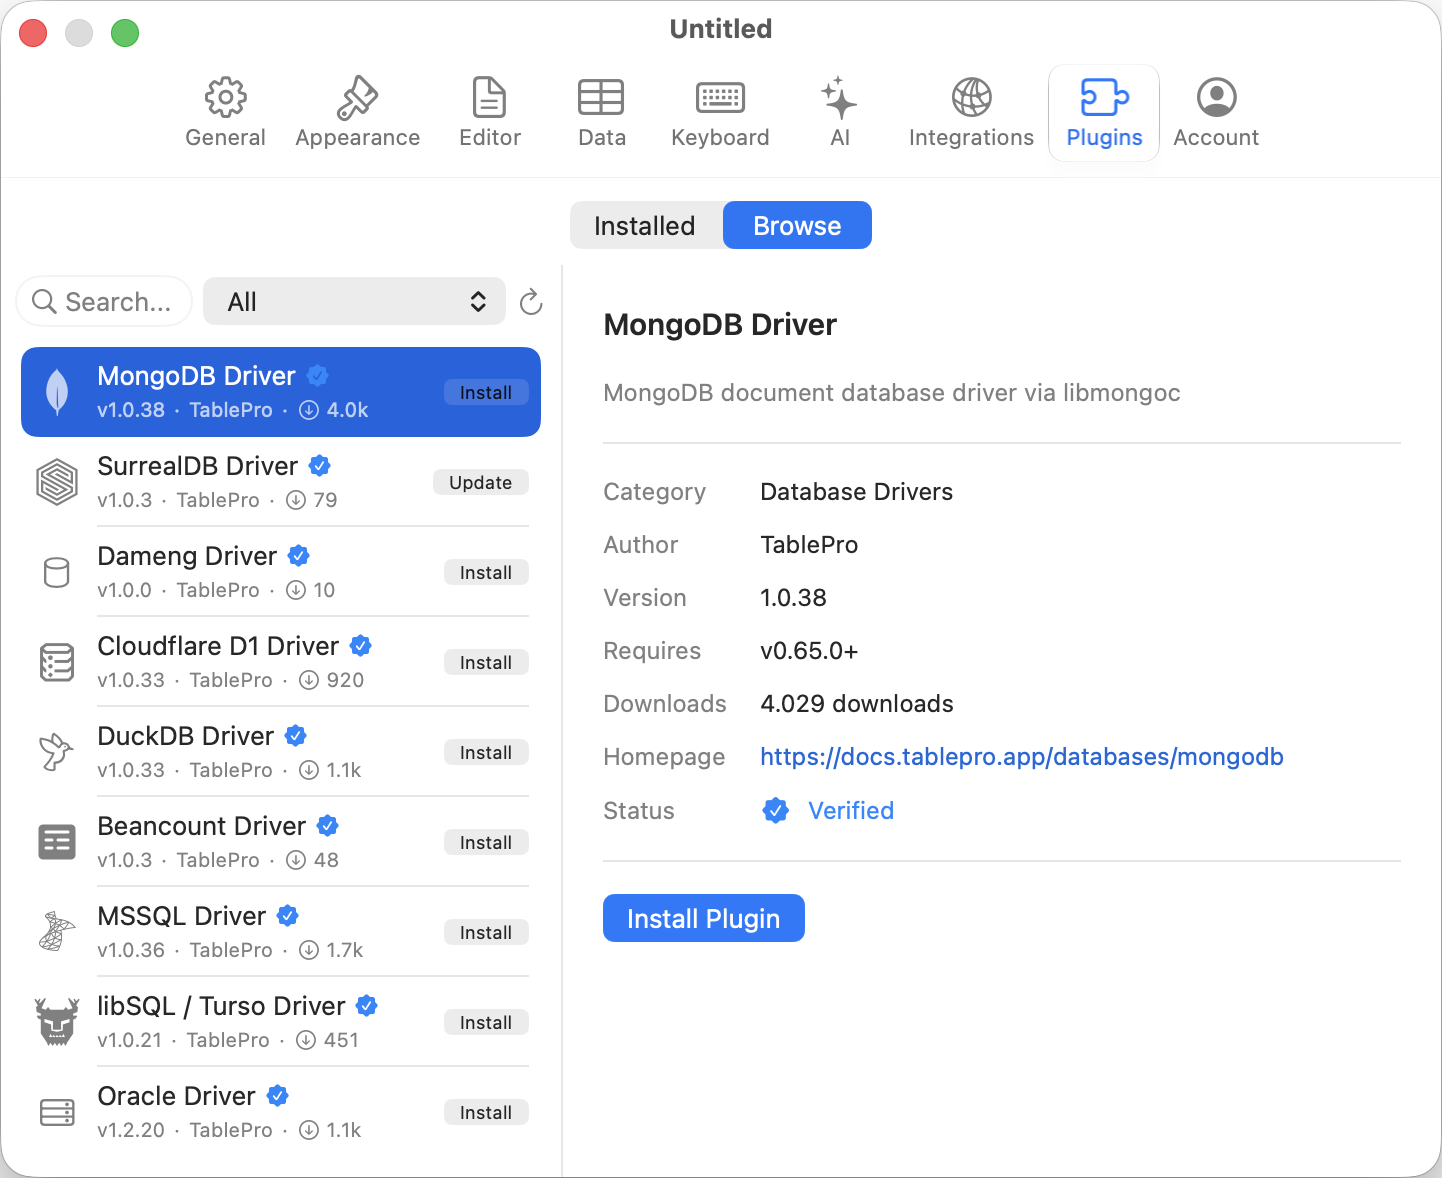
Task: Click the 4.029 downloads value
Action: coord(857,704)
